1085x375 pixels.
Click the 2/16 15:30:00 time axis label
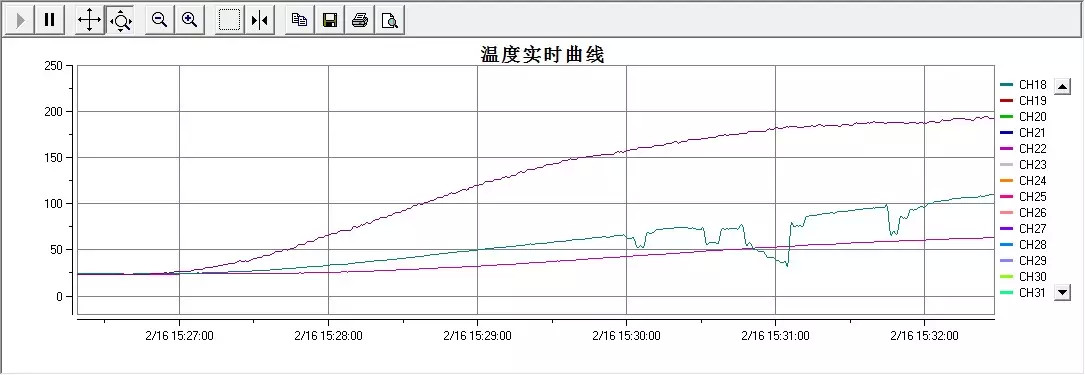[x=626, y=336]
